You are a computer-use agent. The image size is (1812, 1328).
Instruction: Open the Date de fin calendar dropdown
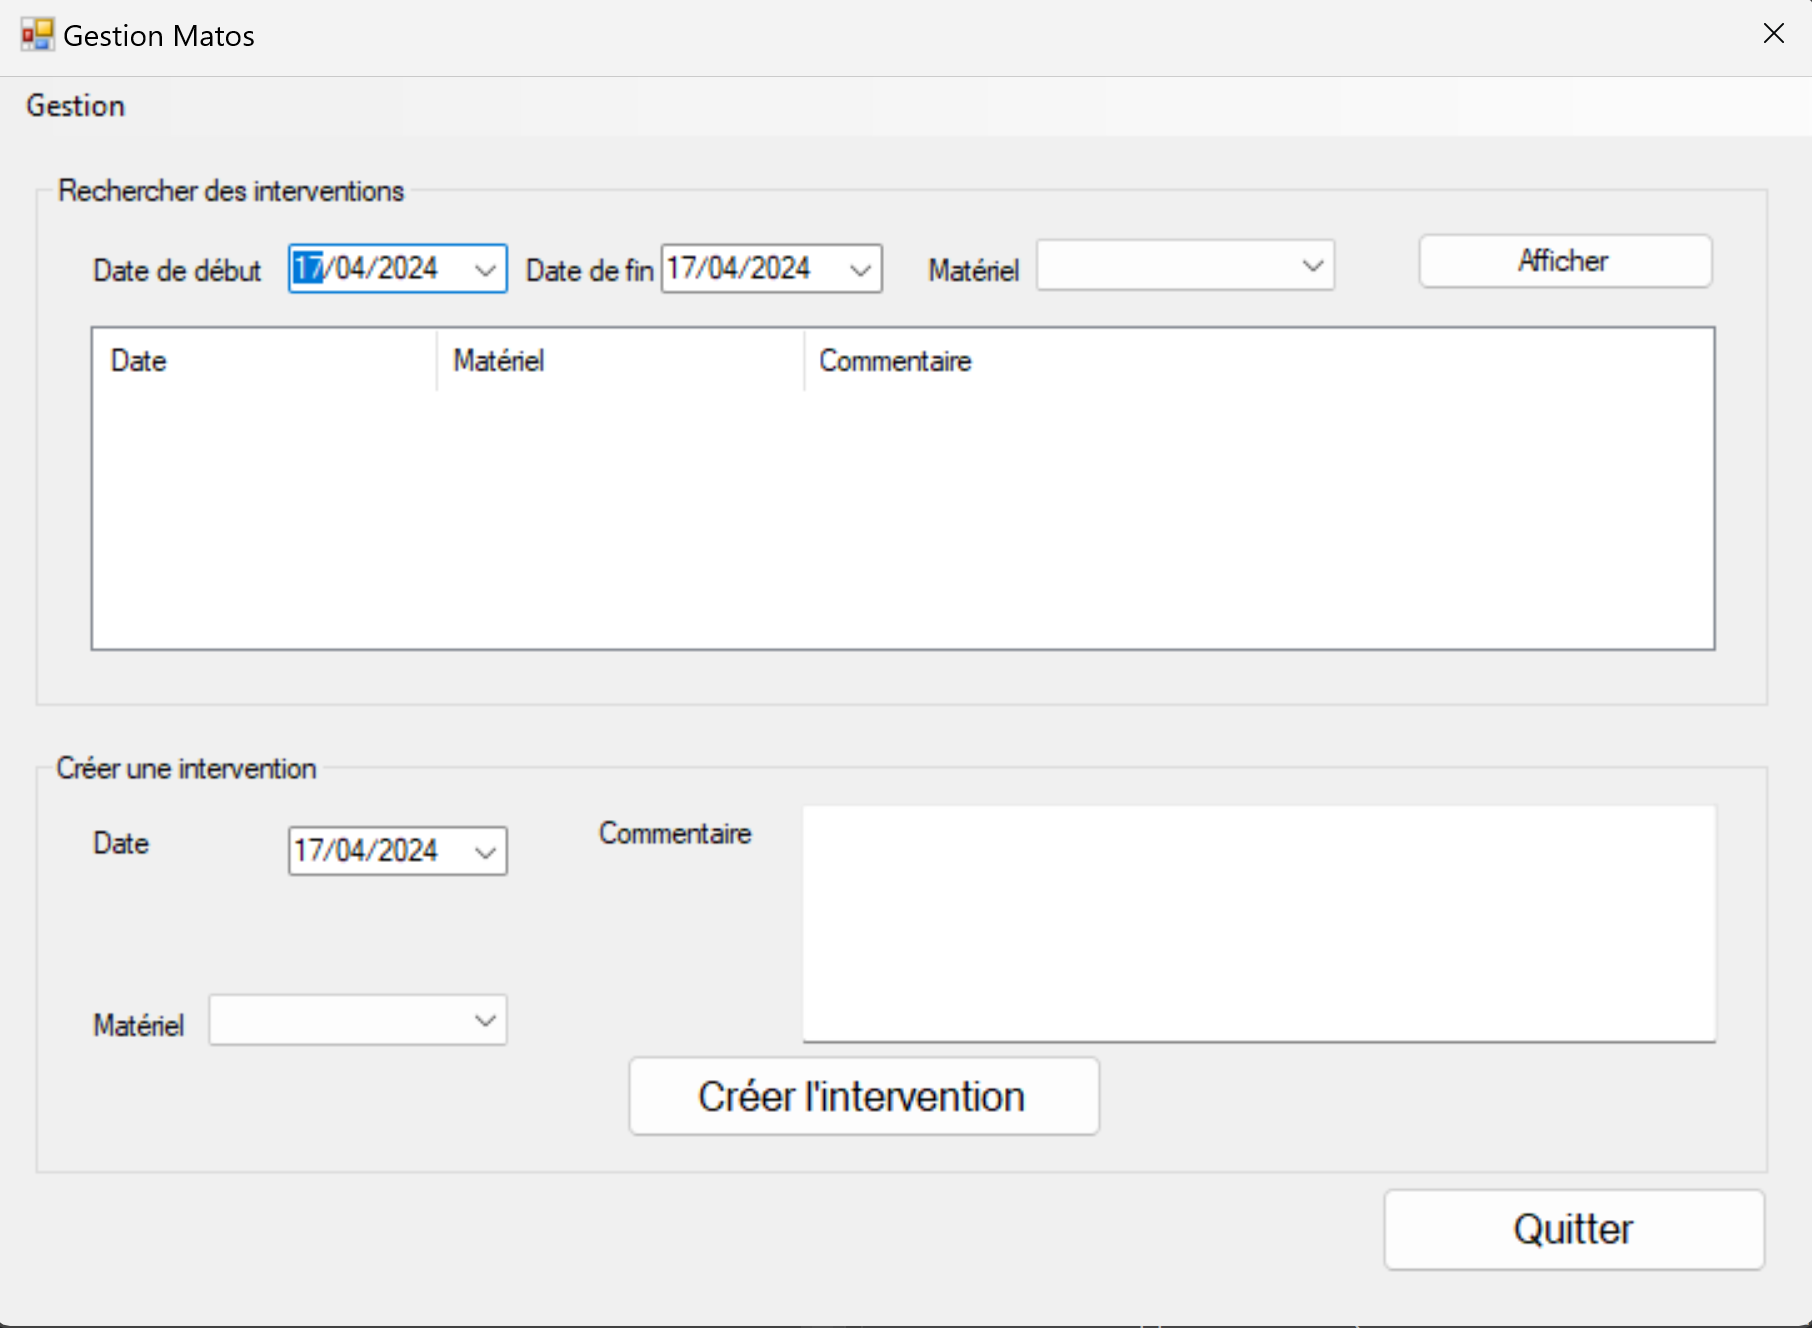(860, 269)
